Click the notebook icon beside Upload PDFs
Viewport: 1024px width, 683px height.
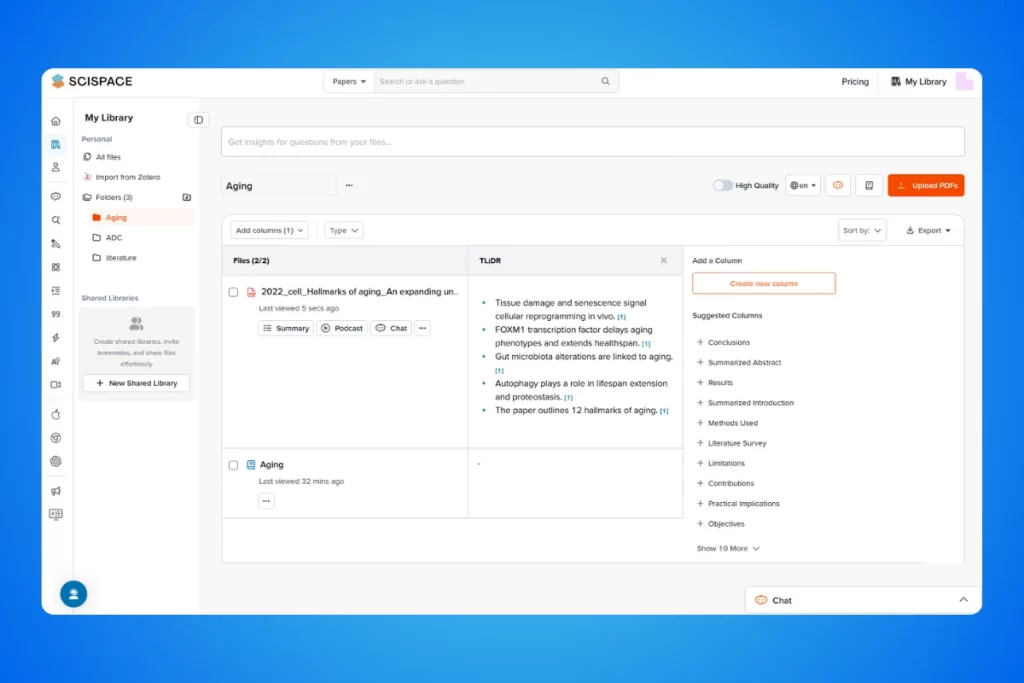coord(869,186)
